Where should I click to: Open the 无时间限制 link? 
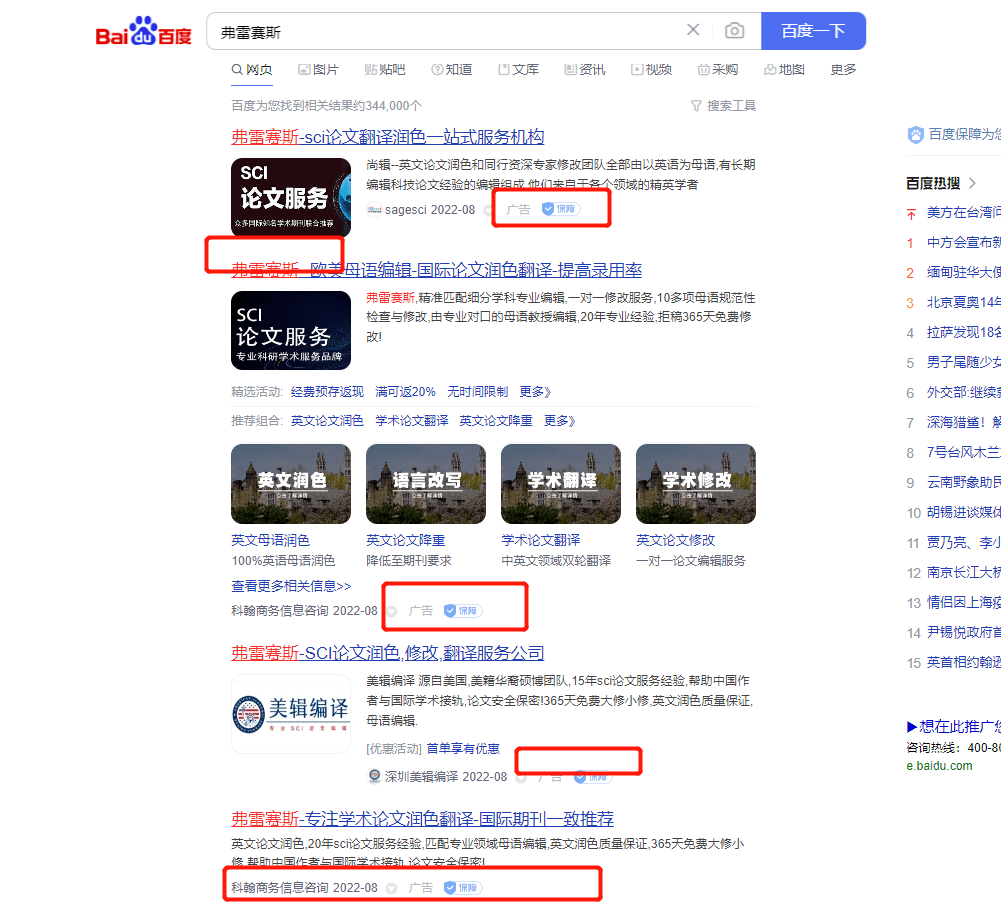click(x=478, y=391)
